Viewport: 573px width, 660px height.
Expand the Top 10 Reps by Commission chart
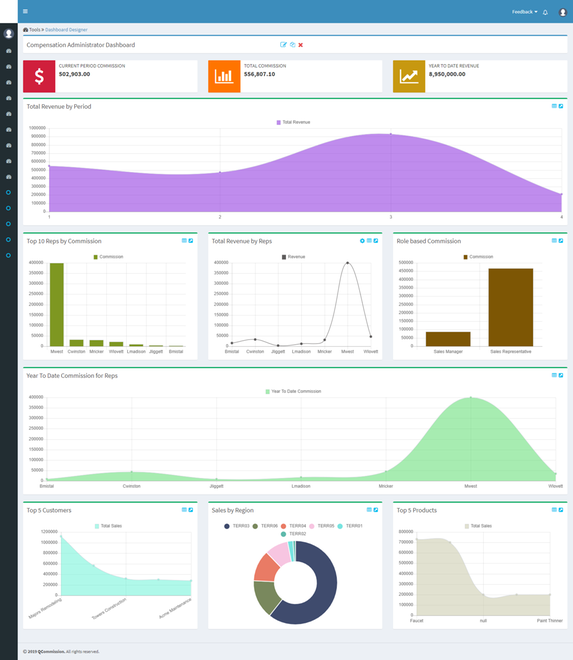coord(191,241)
